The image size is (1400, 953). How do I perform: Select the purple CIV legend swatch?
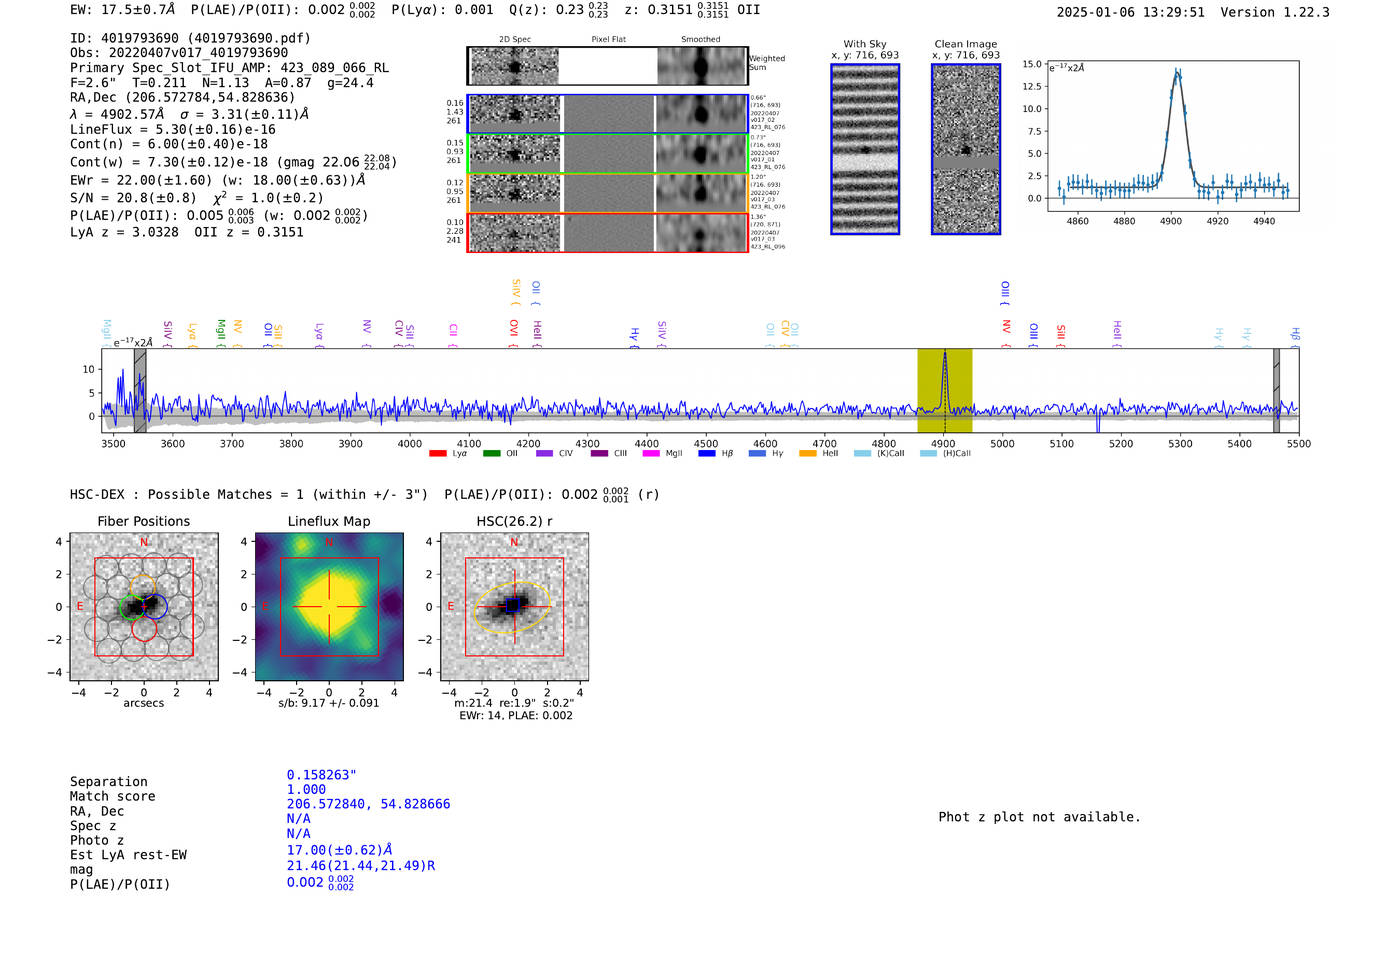pyautogui.click(x=544, y=454)
